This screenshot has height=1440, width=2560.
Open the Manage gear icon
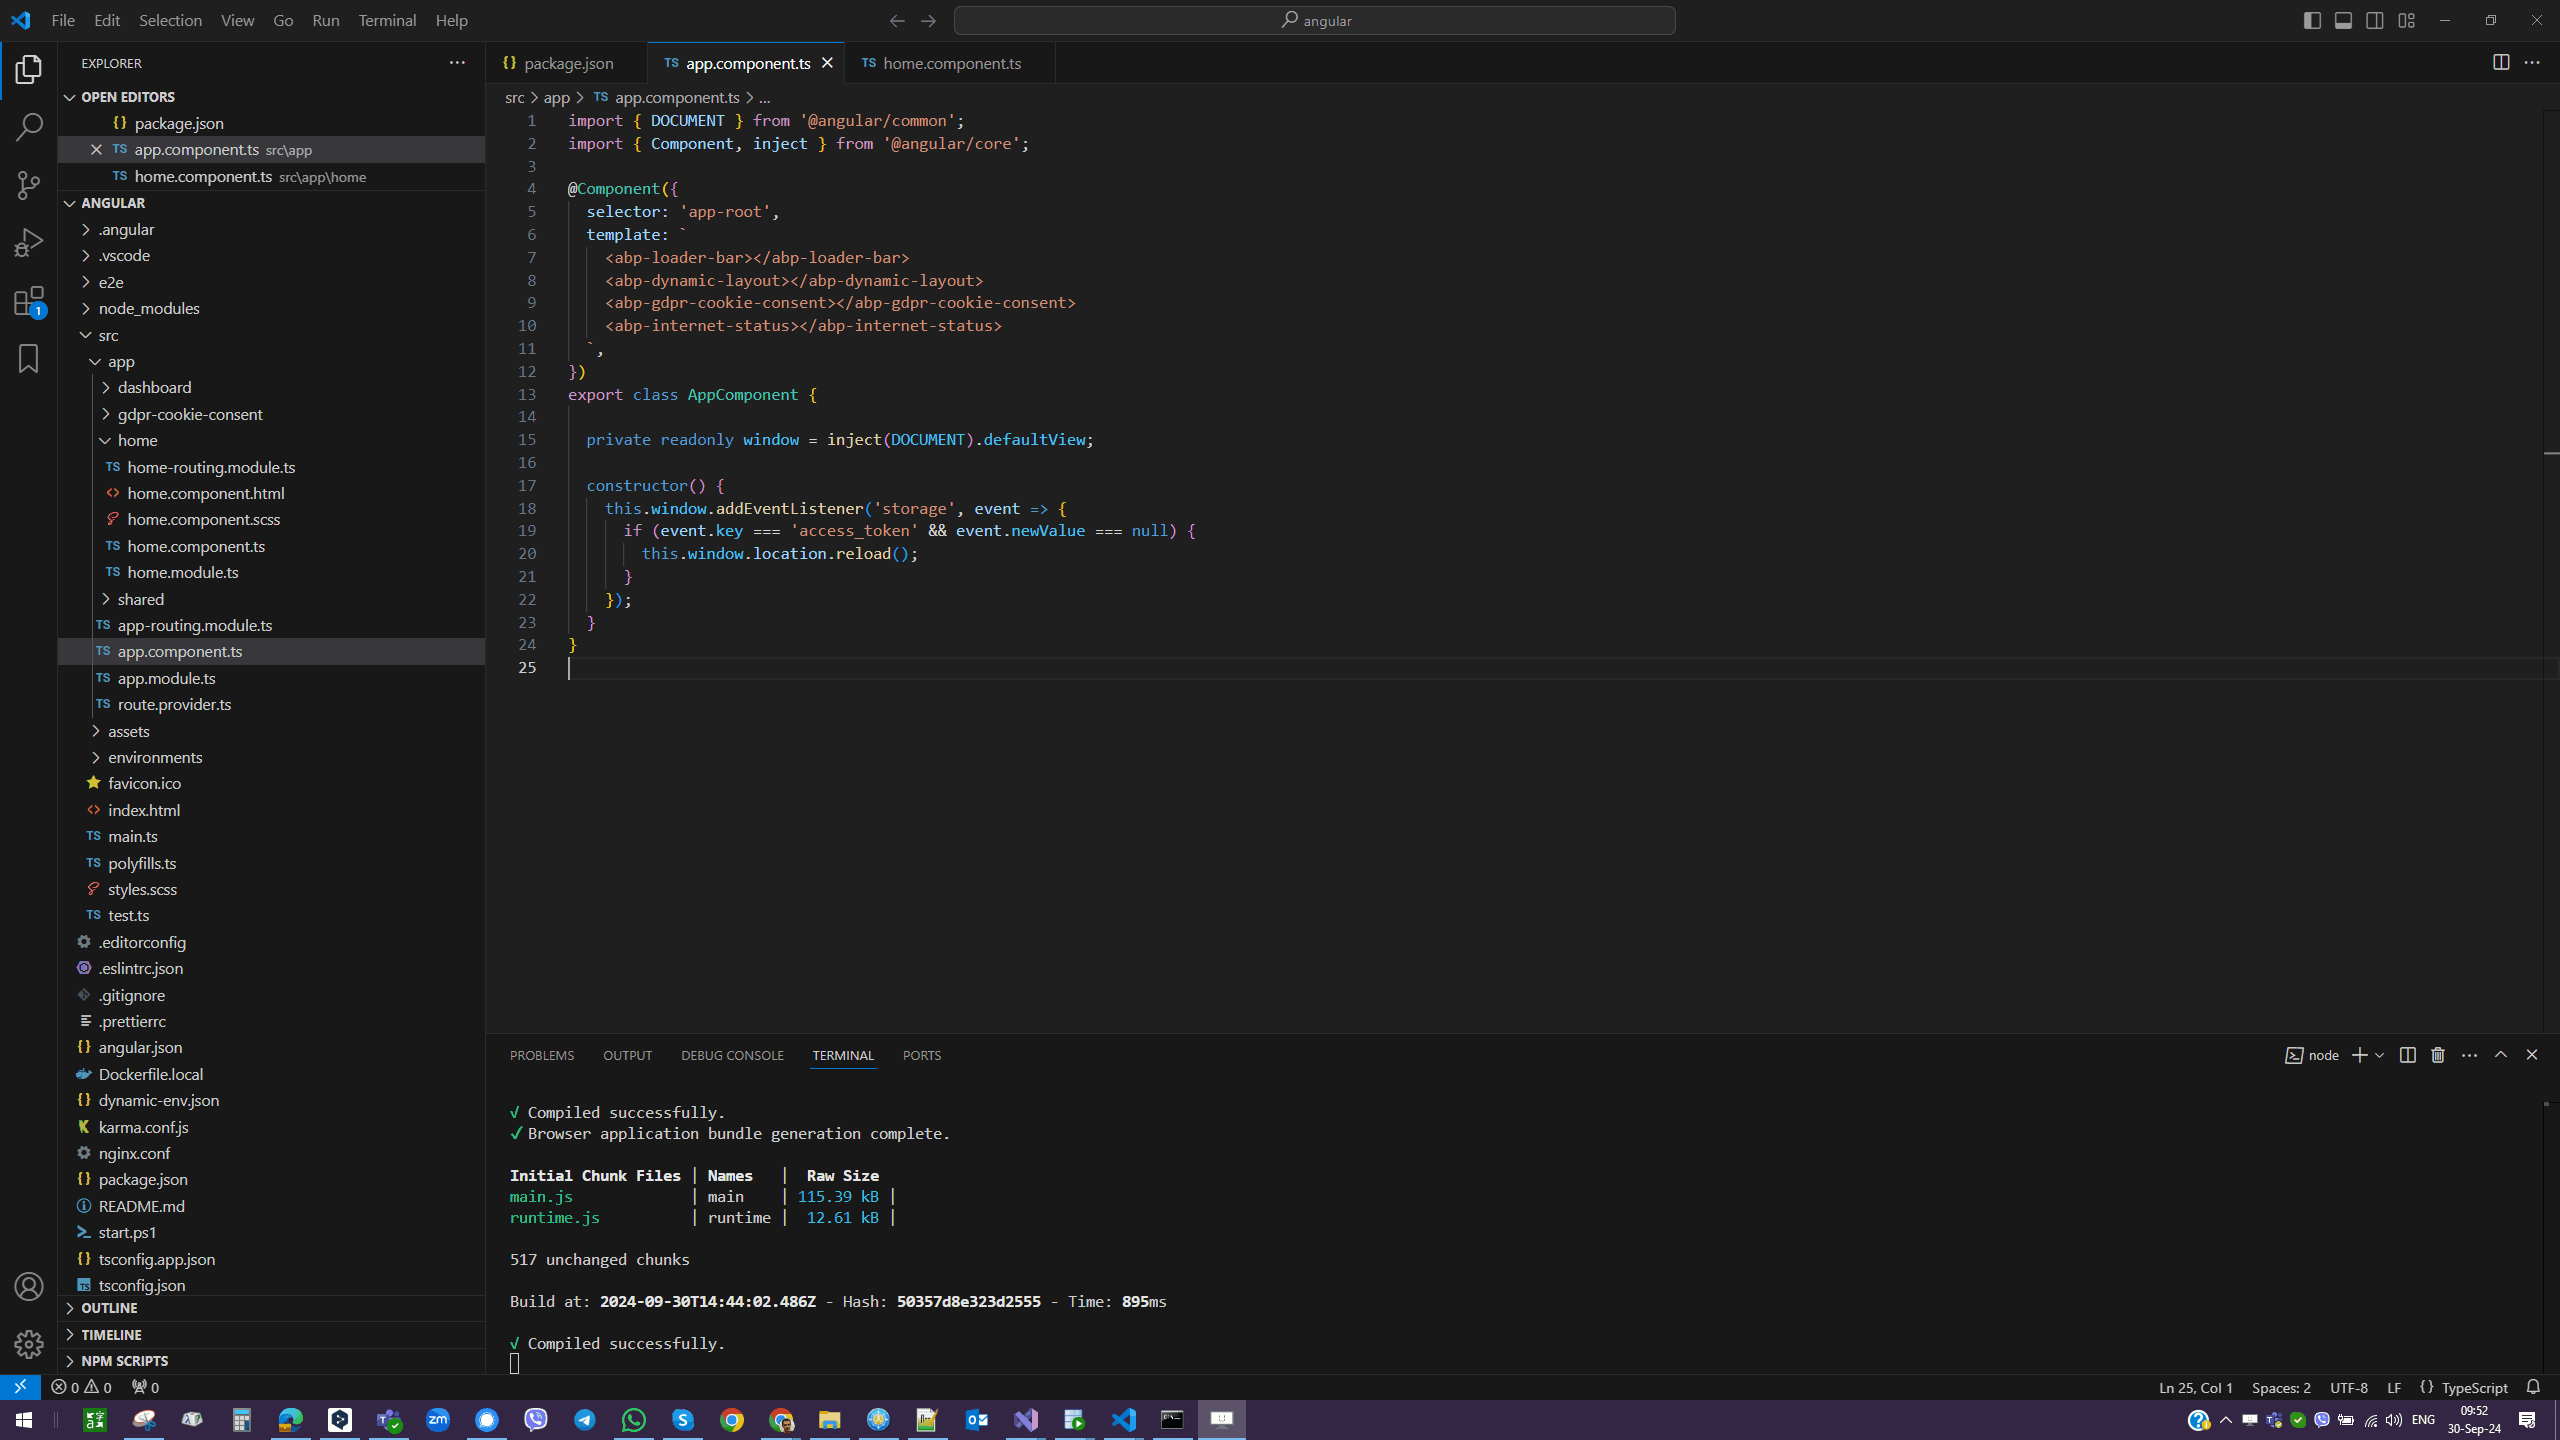pos(29,1344)
